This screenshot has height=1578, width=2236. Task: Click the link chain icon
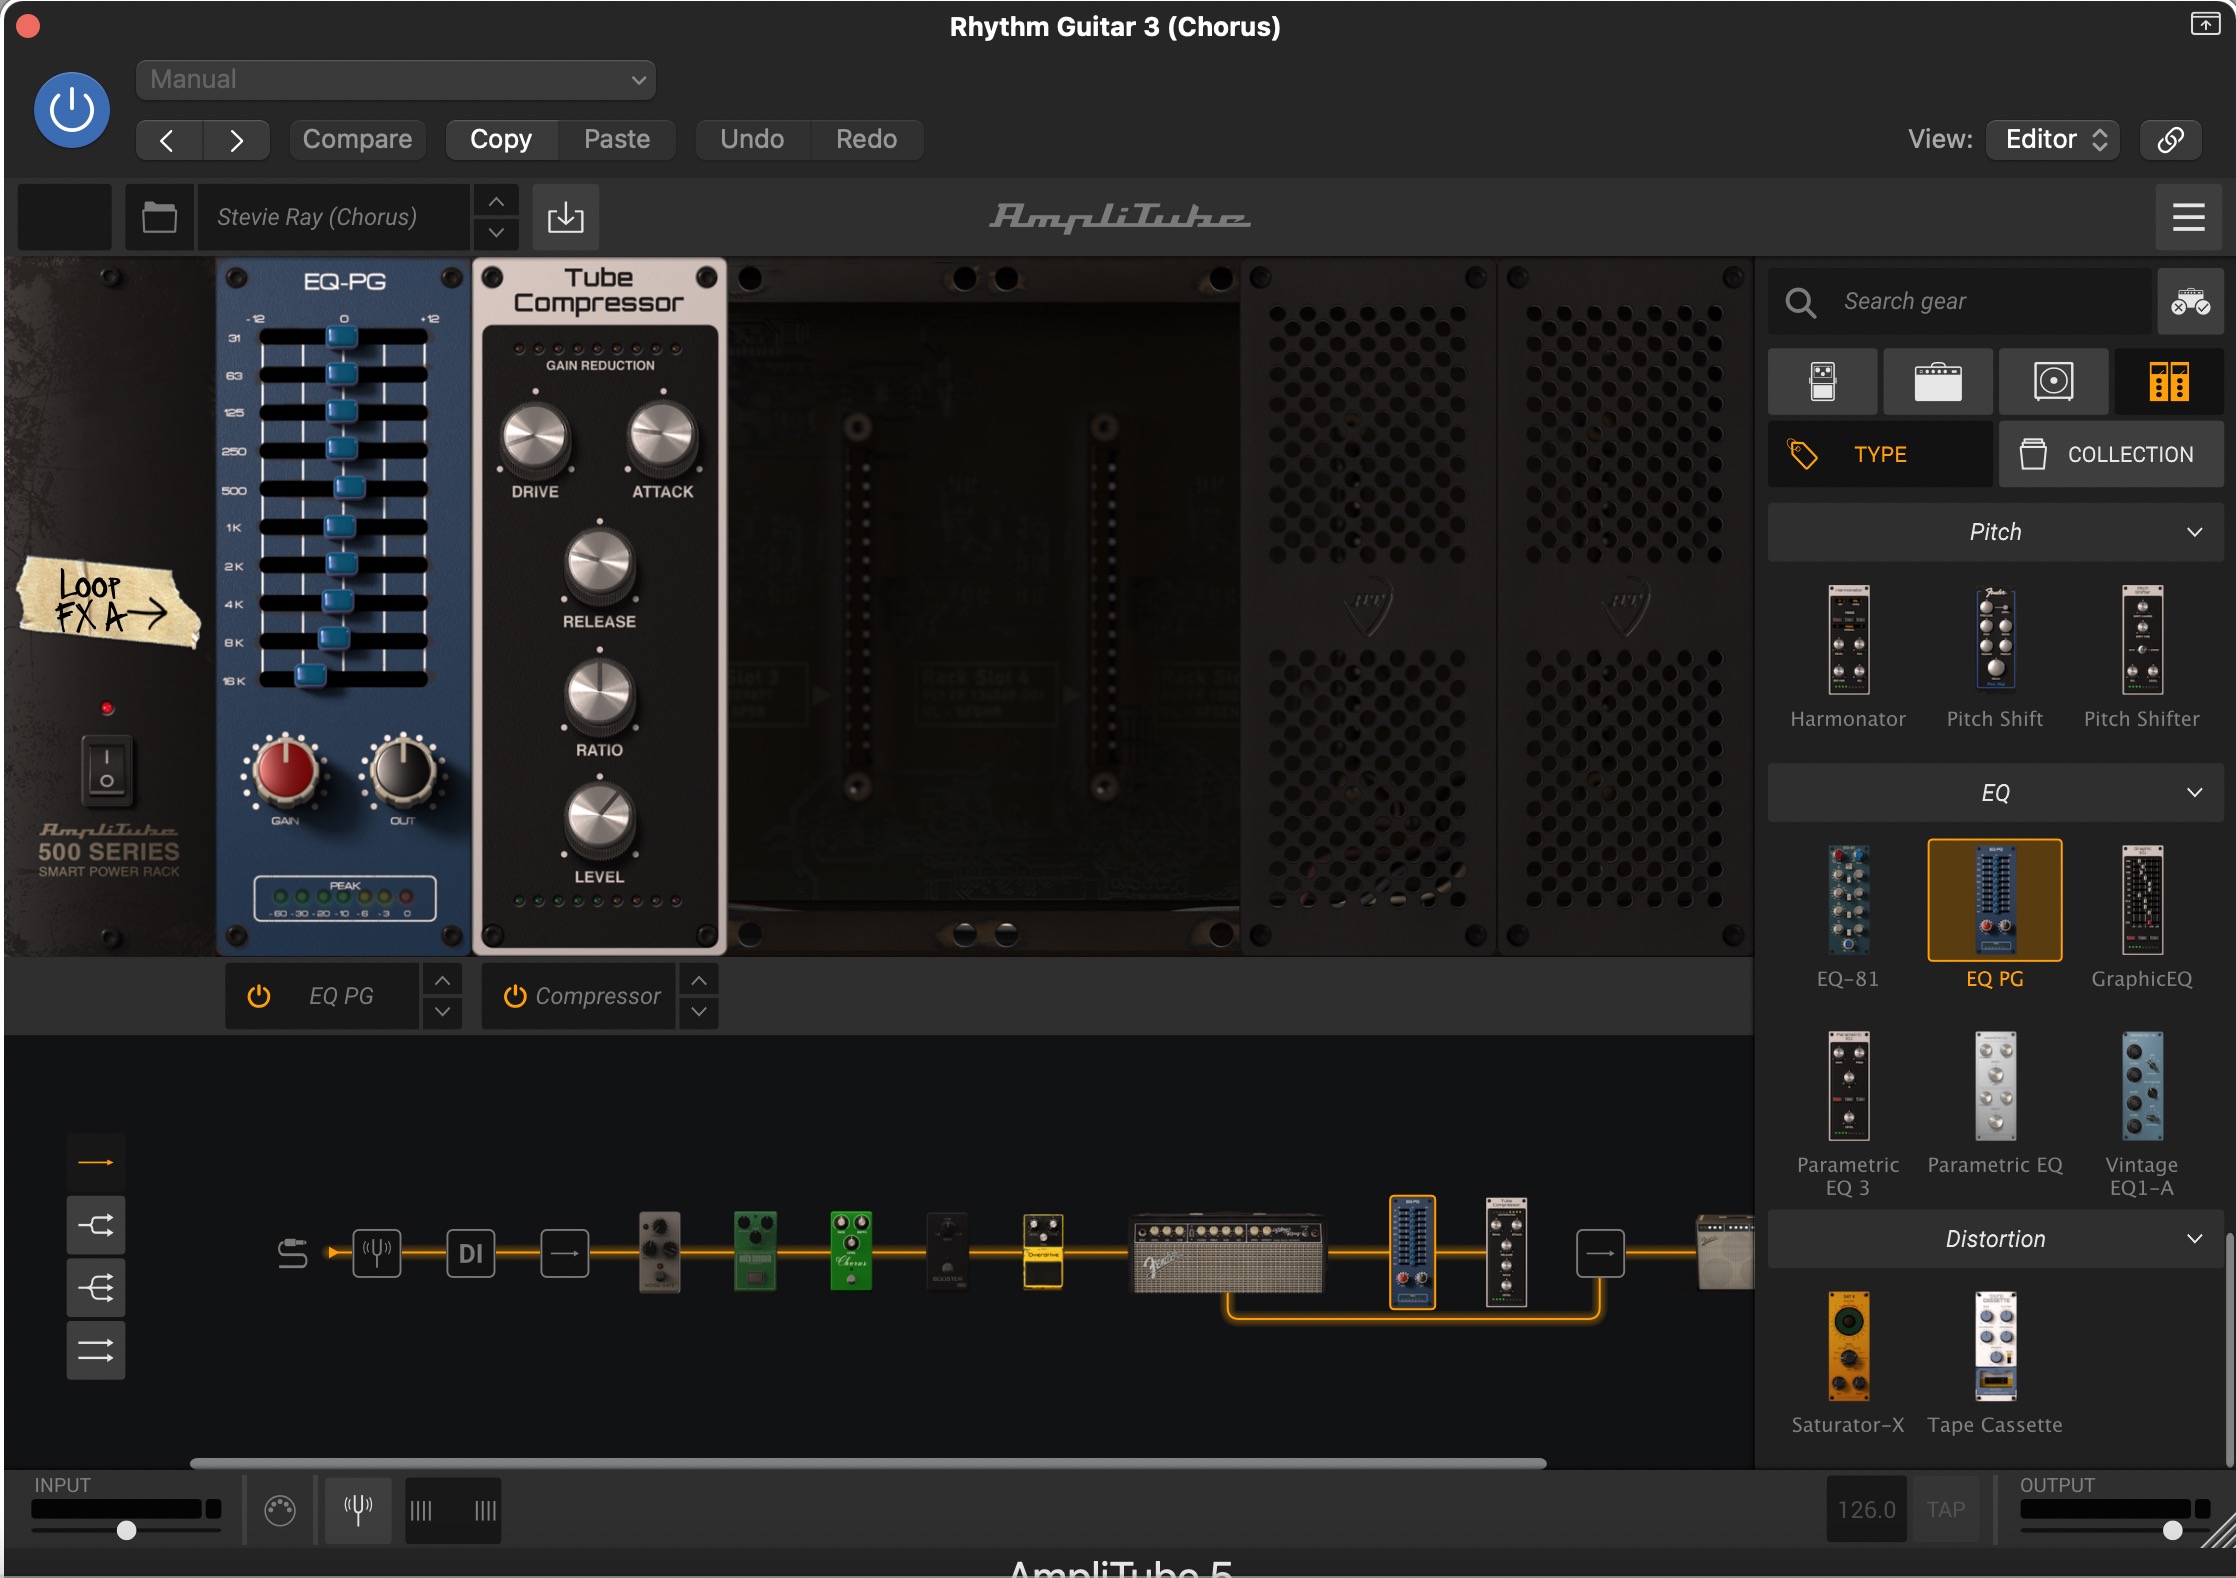[x=2171, y=140]
